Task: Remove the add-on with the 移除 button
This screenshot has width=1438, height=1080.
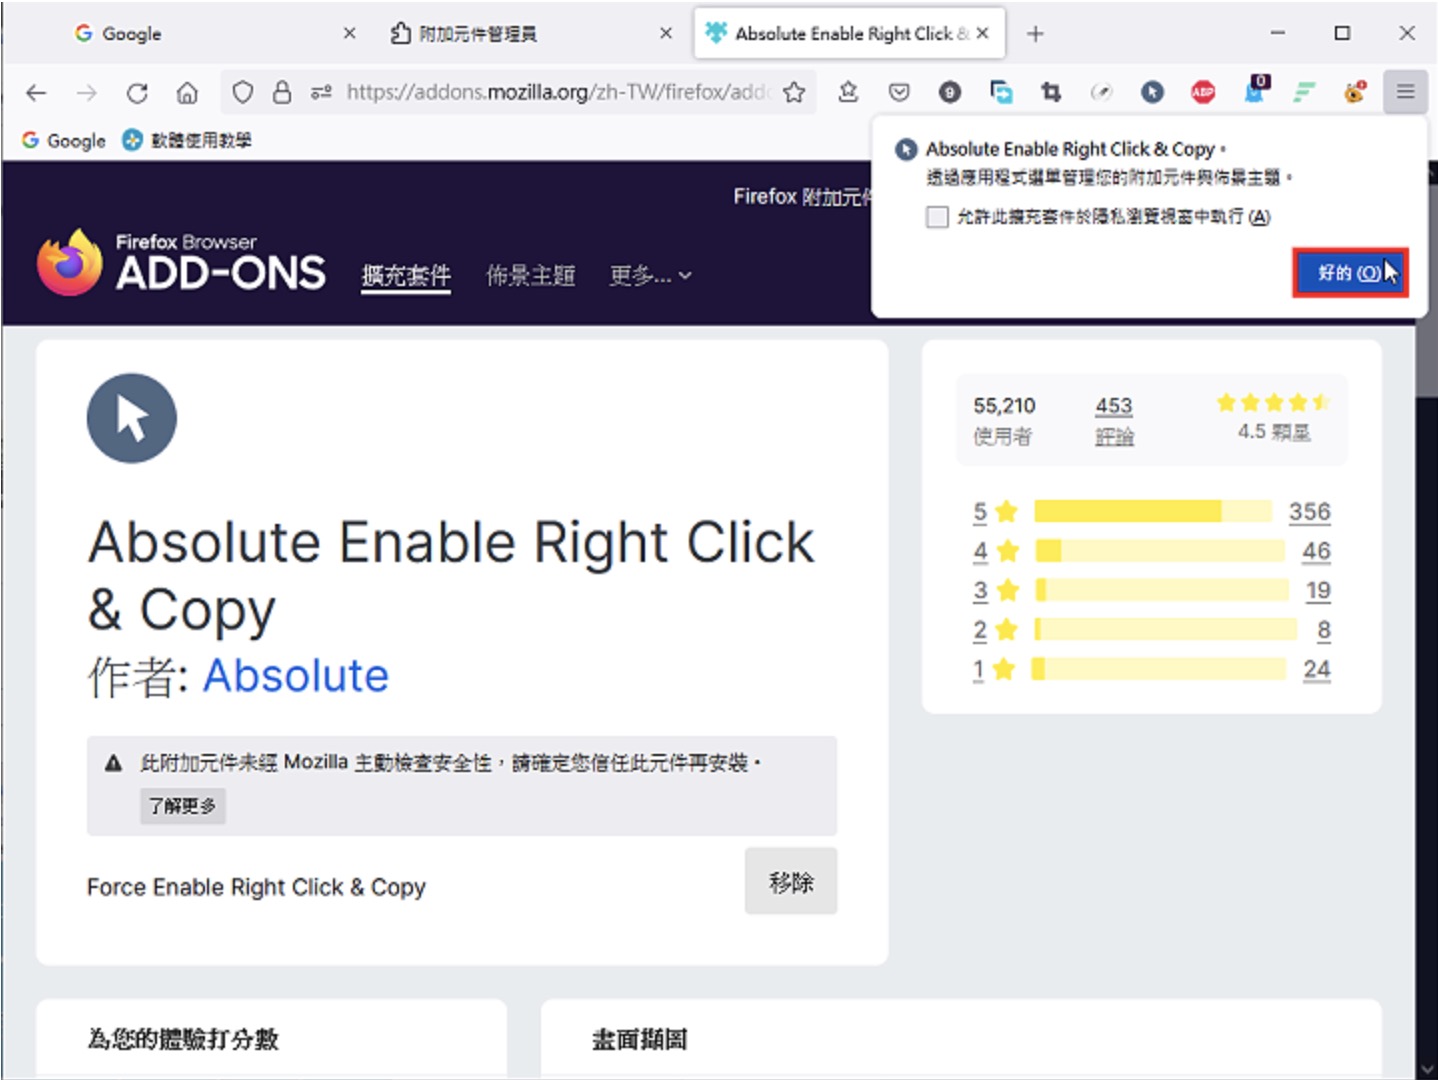Action: pos(791,882)
